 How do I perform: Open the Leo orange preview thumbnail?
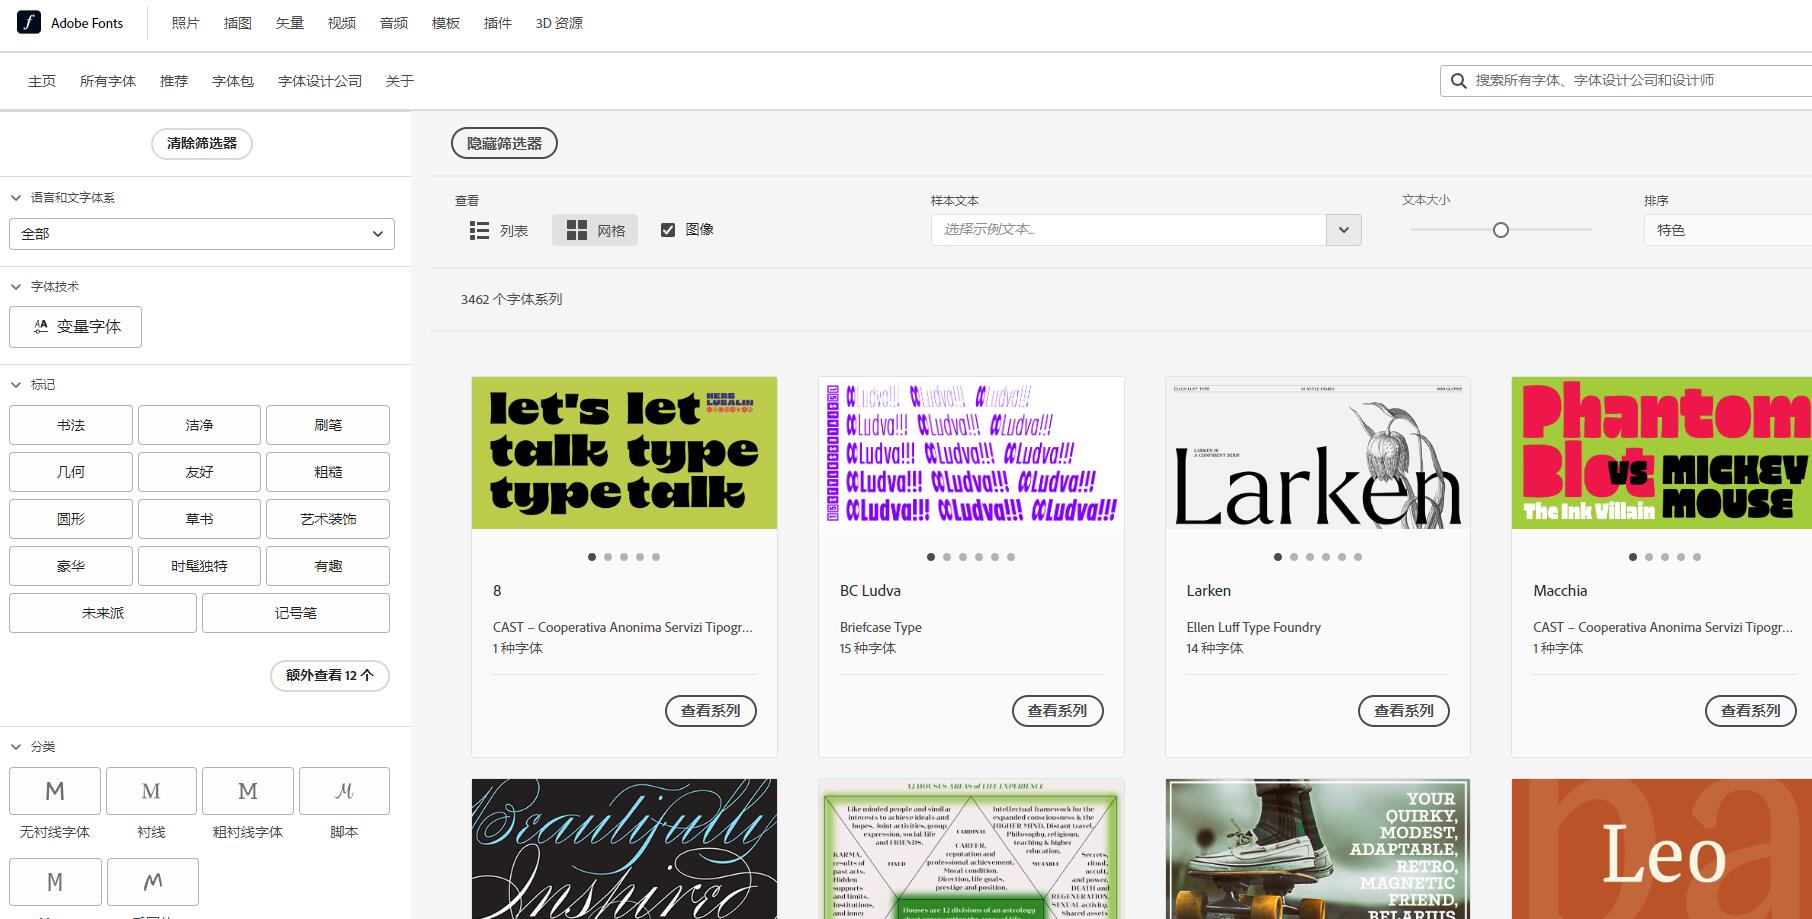[1662, 849]
